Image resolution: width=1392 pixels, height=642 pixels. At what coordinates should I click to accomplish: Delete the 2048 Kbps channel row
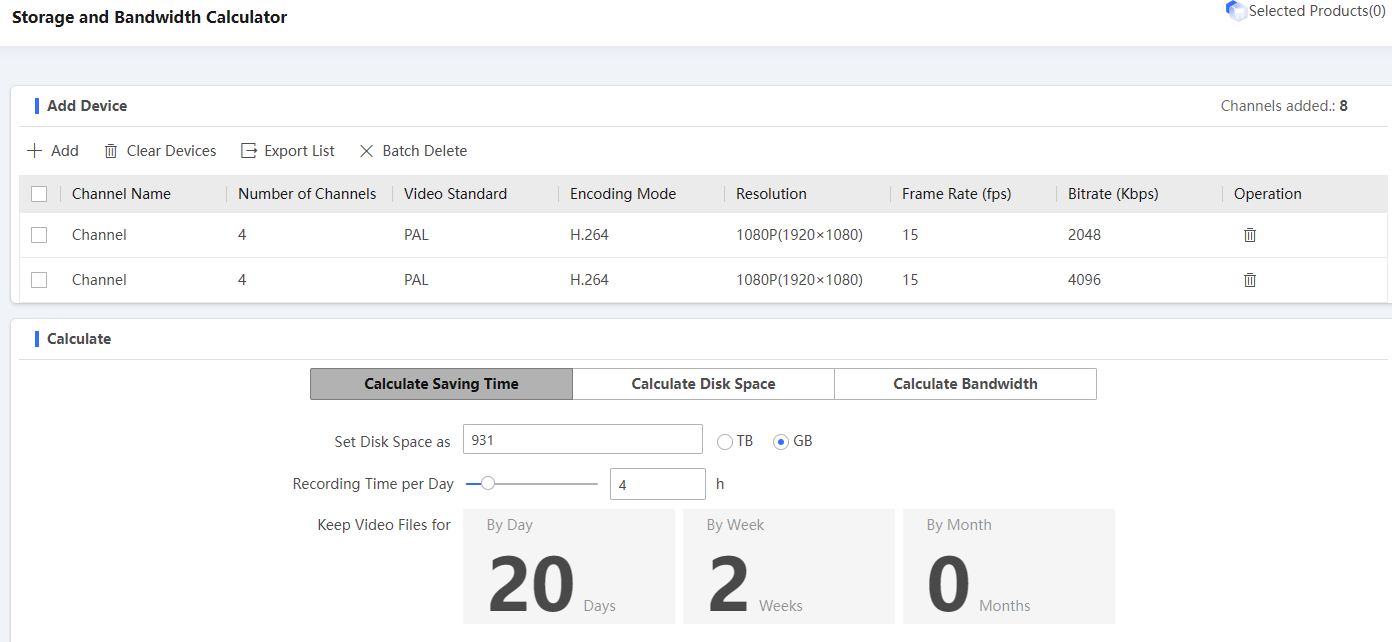1249,235
